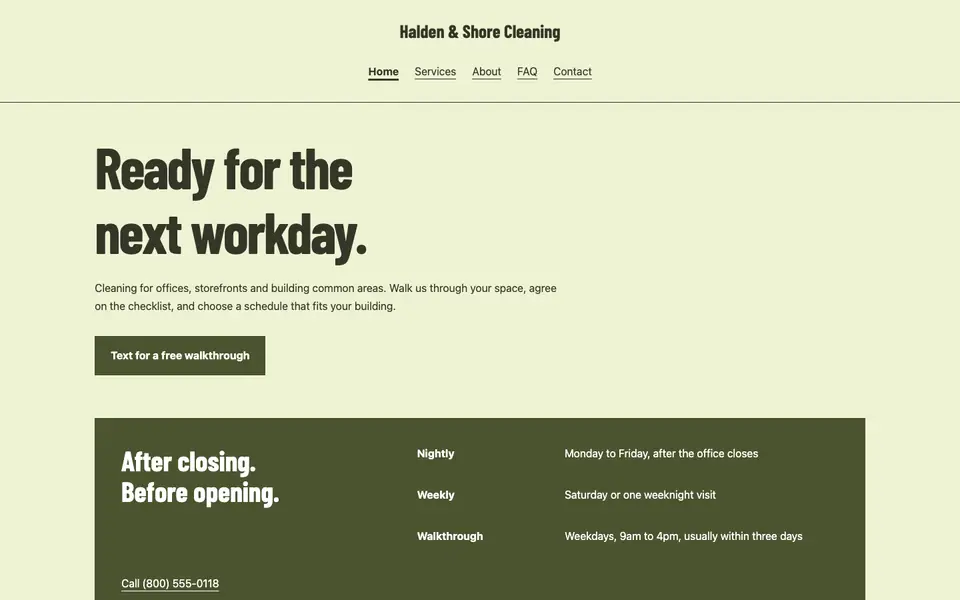This screenshot has width=960, height=600.
Task: Click the Call (800) 555-0118 link
Action: (x=170, y=583)
